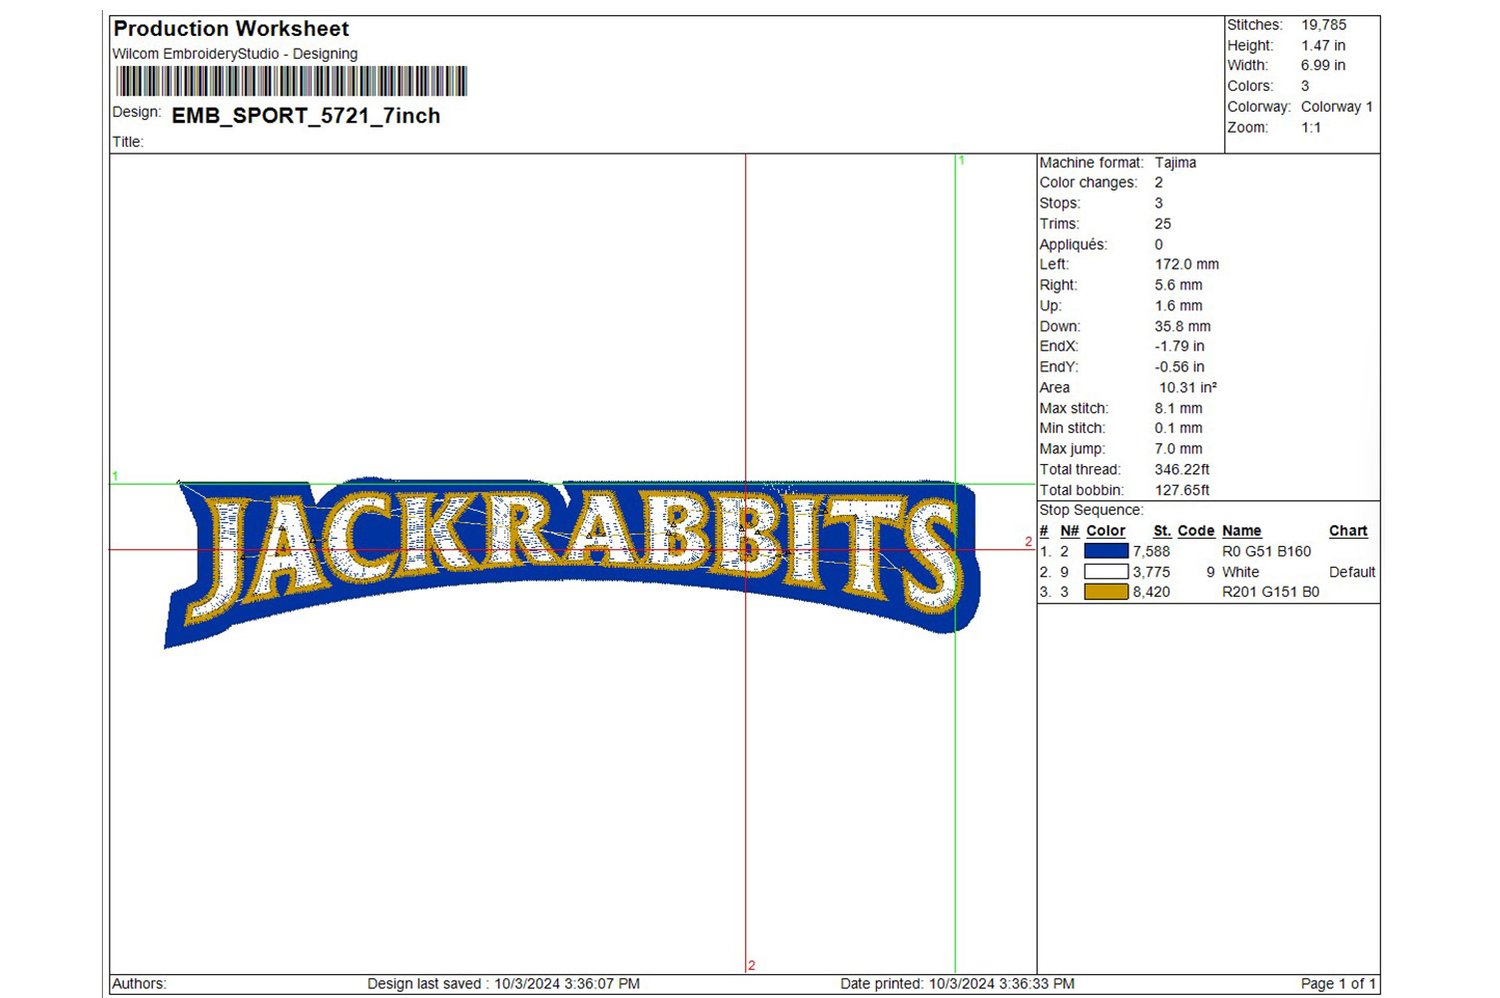Click the Title label

tap(128, 142)
